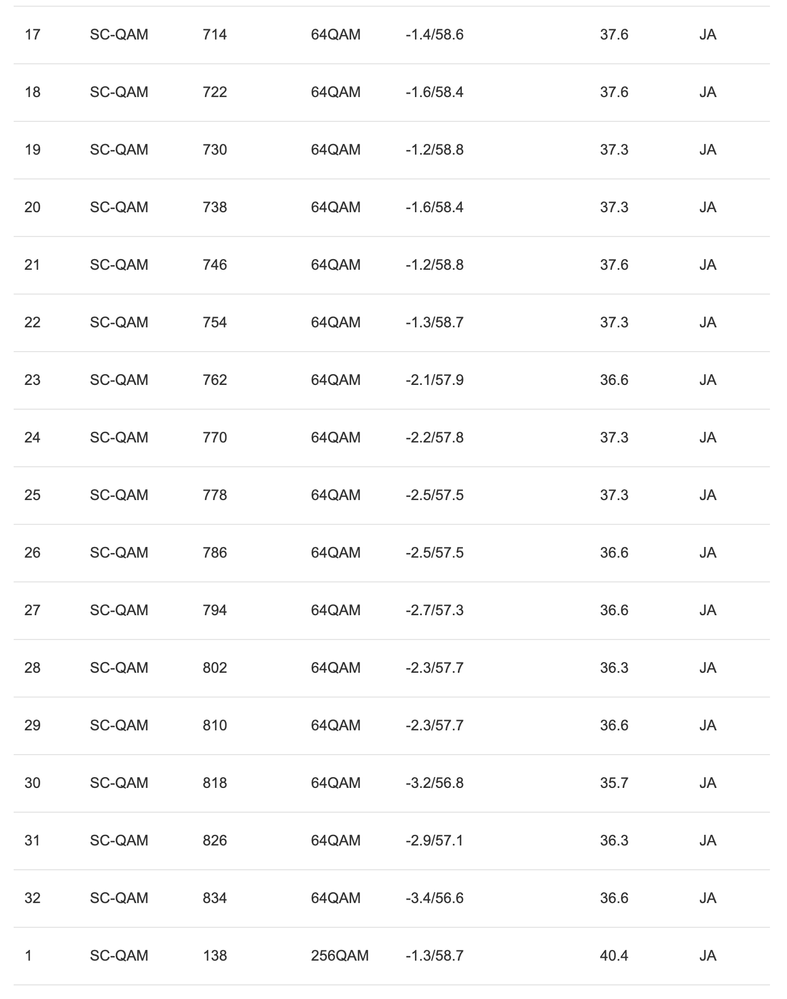Select the frequency 778 cell
The width and height of the screenshot is (787, 999).
click(214, 495)
